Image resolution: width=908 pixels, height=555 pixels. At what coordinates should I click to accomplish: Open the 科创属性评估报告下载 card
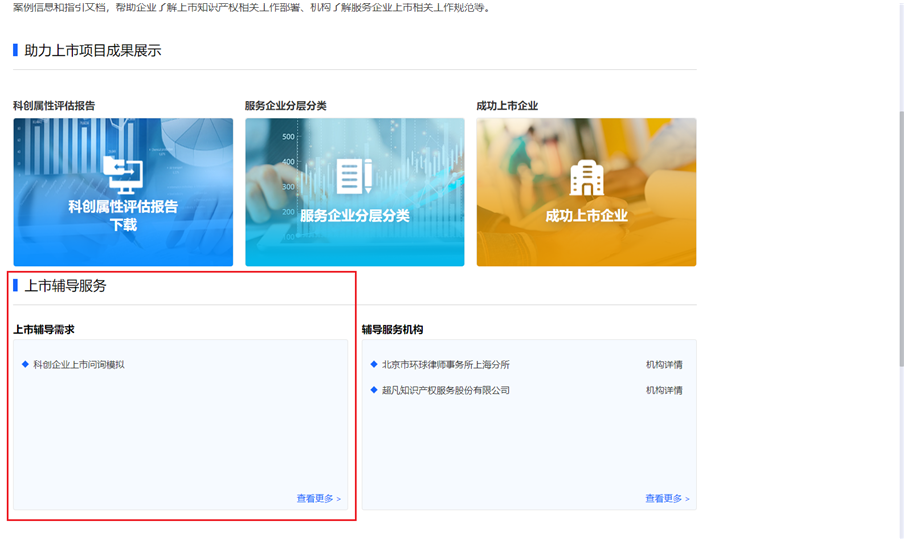tap(123, 192)
